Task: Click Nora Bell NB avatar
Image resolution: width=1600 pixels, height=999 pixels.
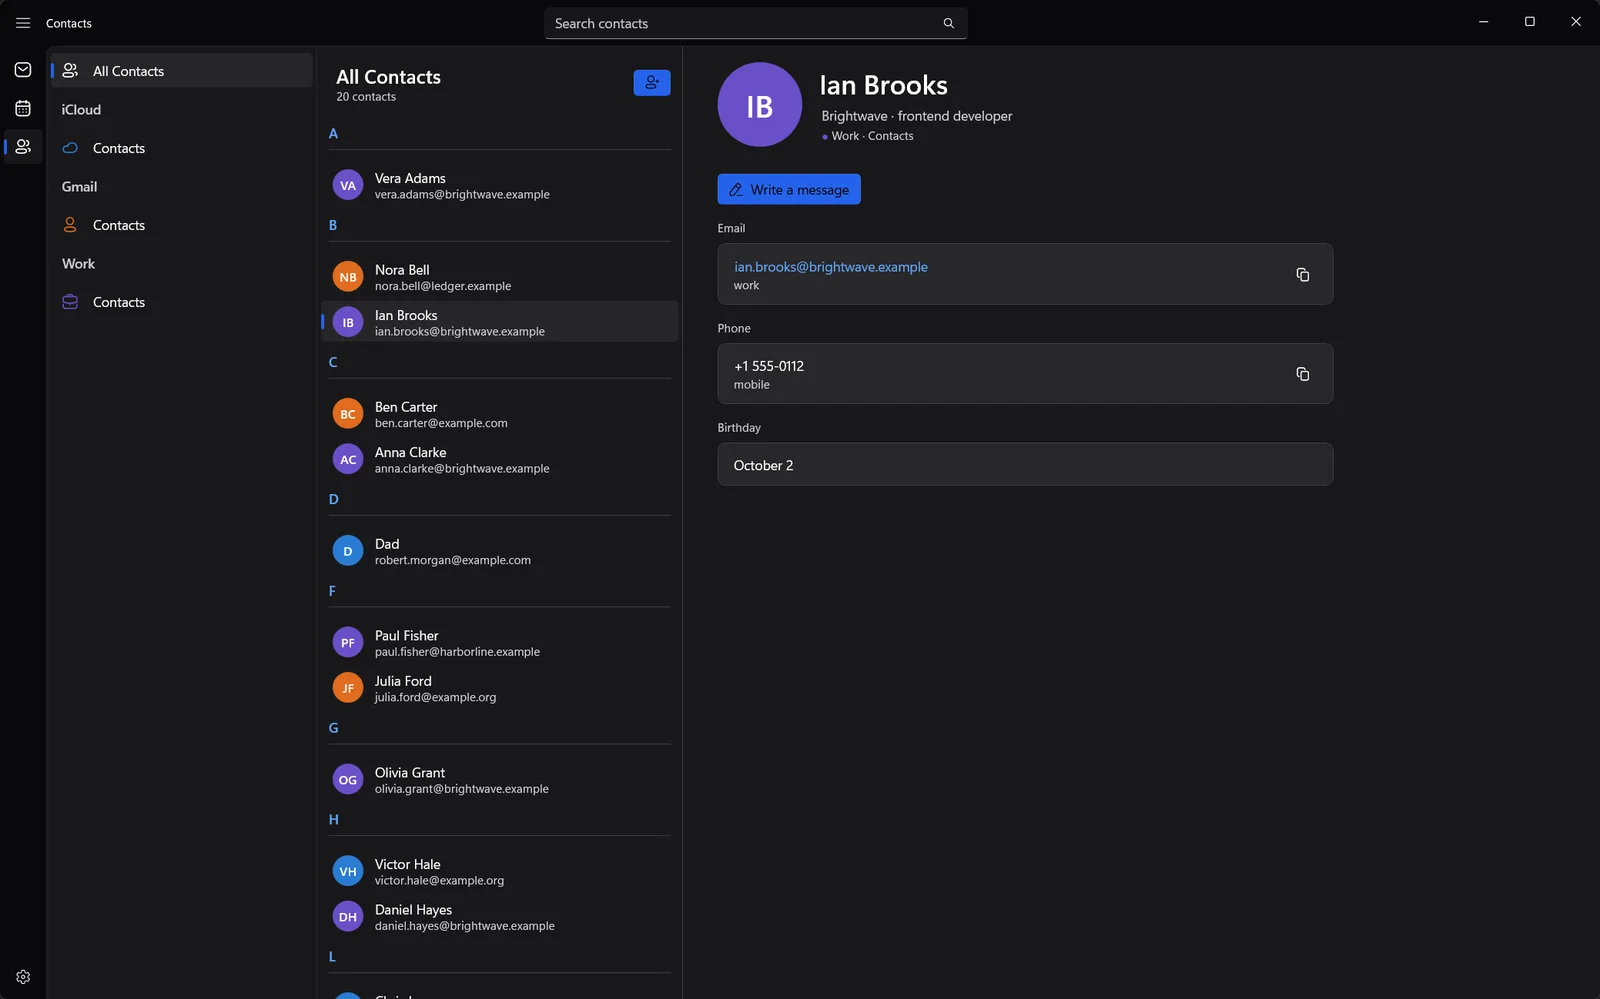Action: click(x=348, y=277)
